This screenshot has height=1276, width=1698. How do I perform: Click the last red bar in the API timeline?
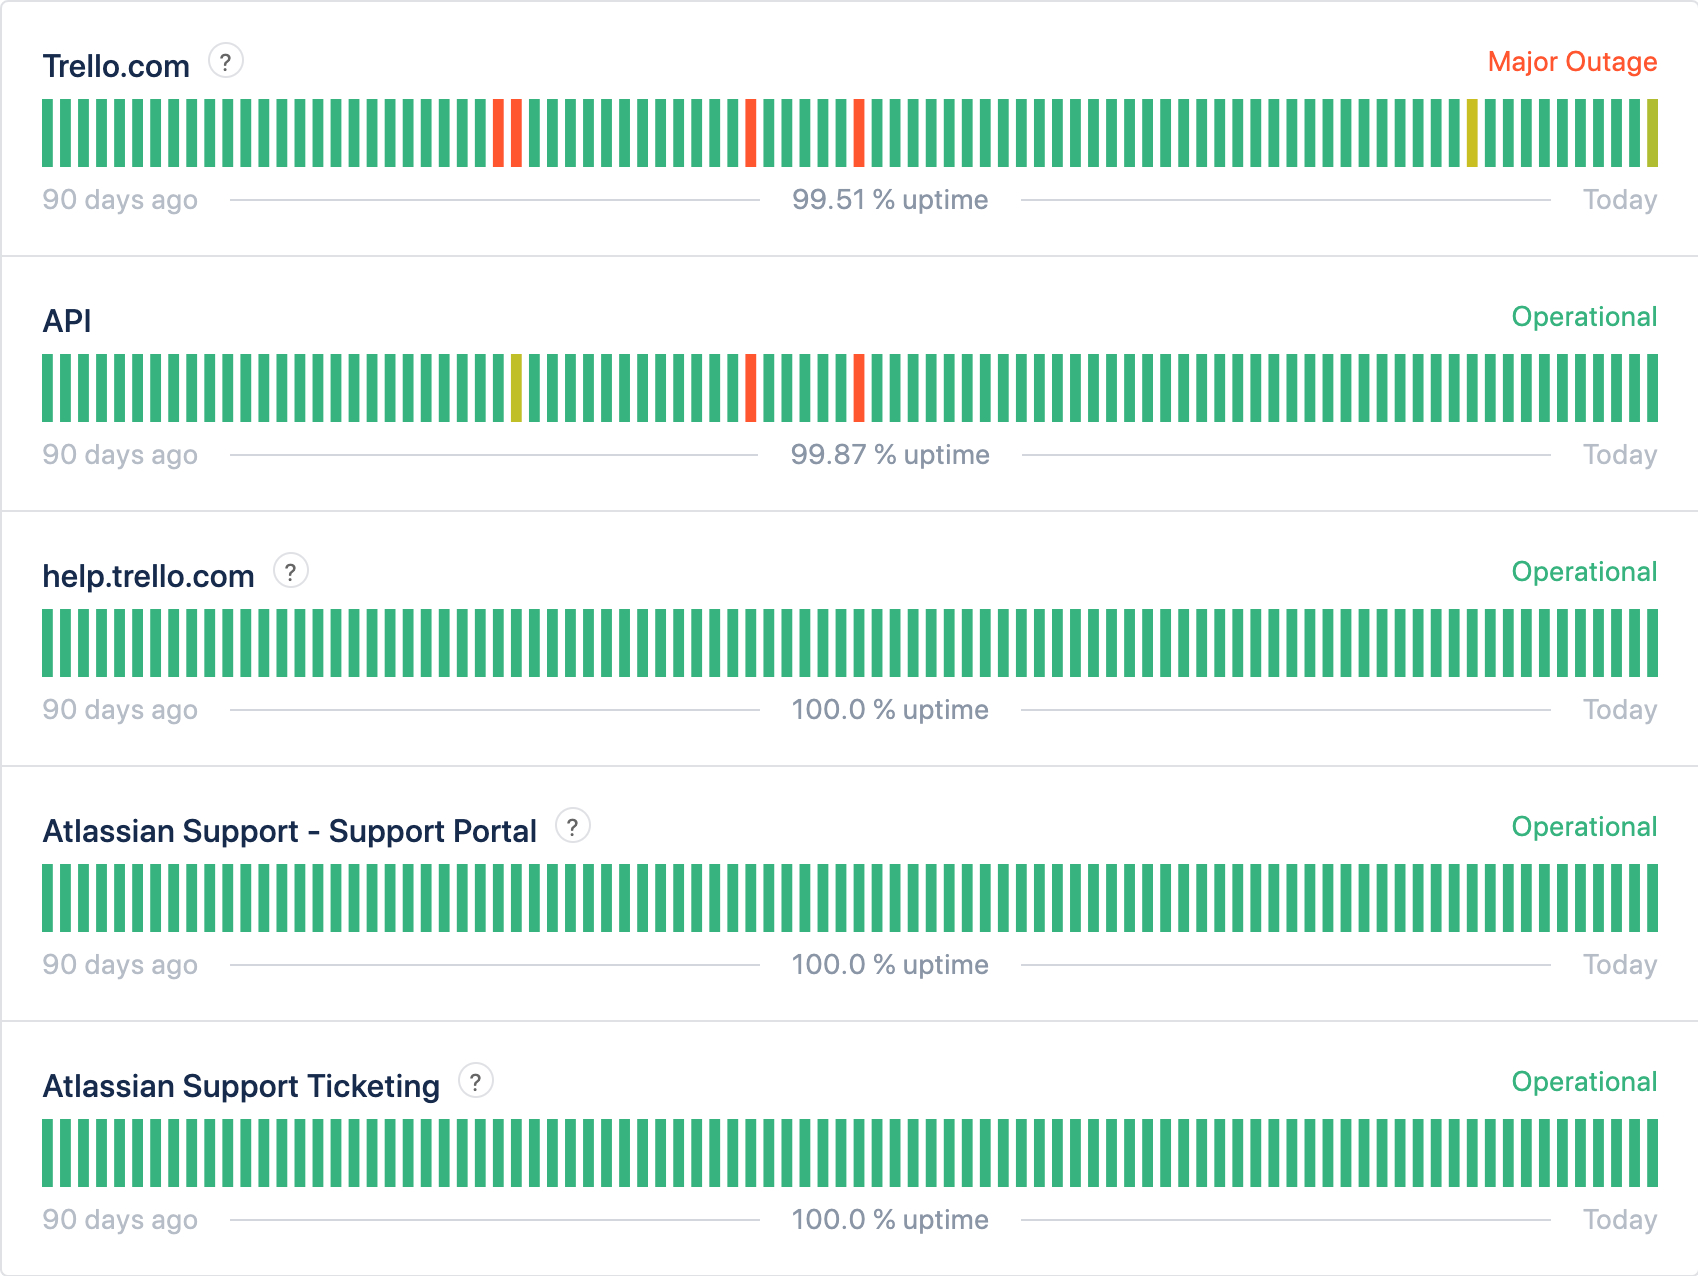coord(859,388)
